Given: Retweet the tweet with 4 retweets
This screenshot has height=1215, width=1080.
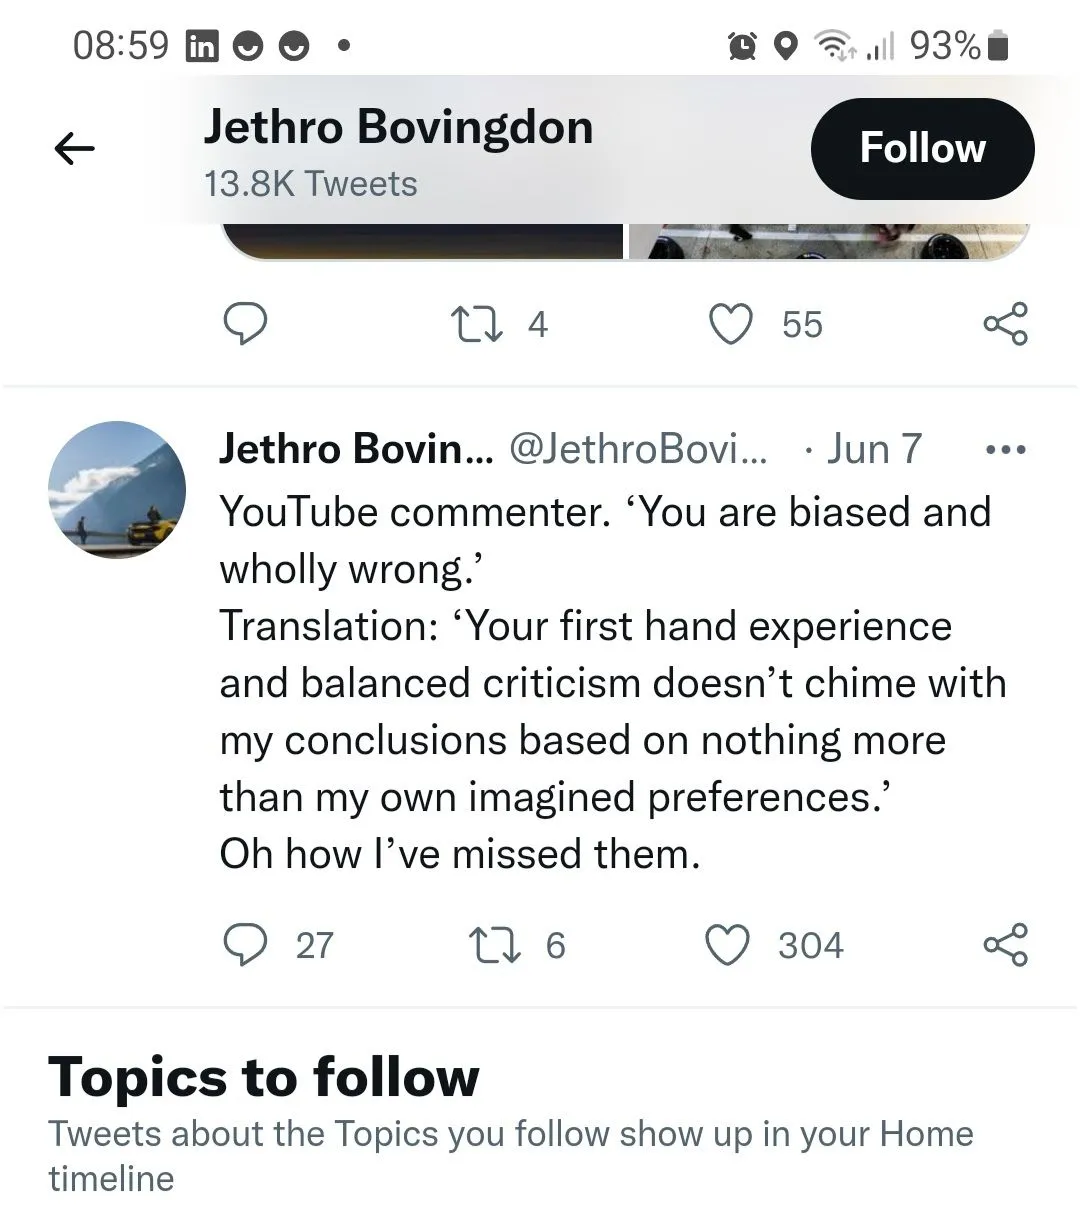Looking at the screenshot, I should pos(477,324).
